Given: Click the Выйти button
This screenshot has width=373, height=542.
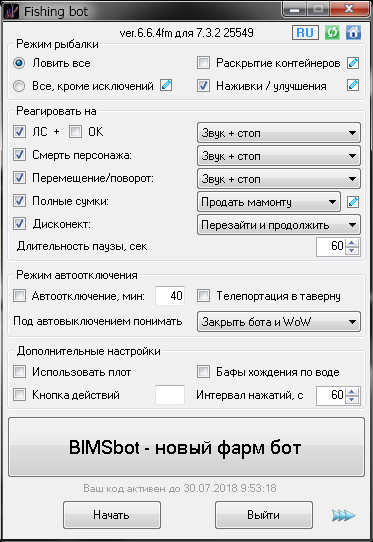Looking at the screenshot, I should point(264,515).
